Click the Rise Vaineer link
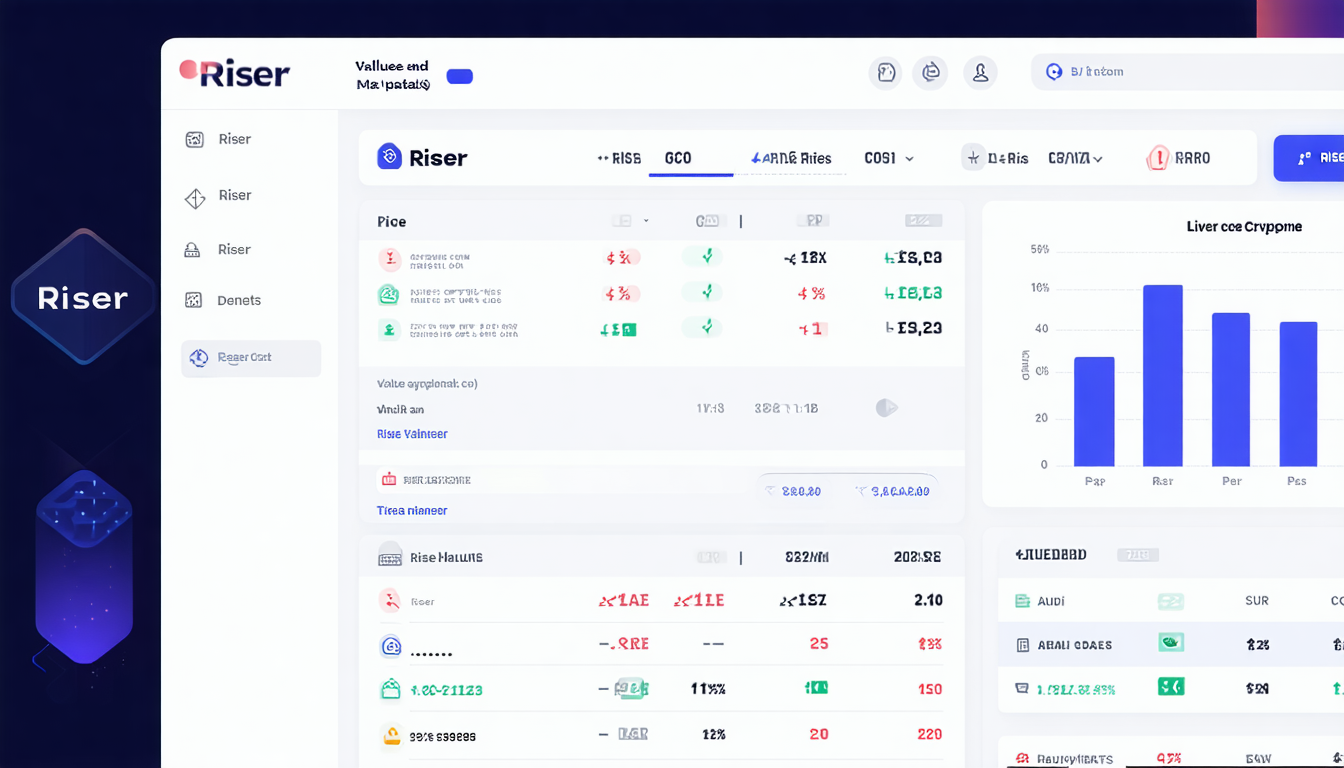The width and height of the screenshot is (1344, 768). (x=412, y=434)
